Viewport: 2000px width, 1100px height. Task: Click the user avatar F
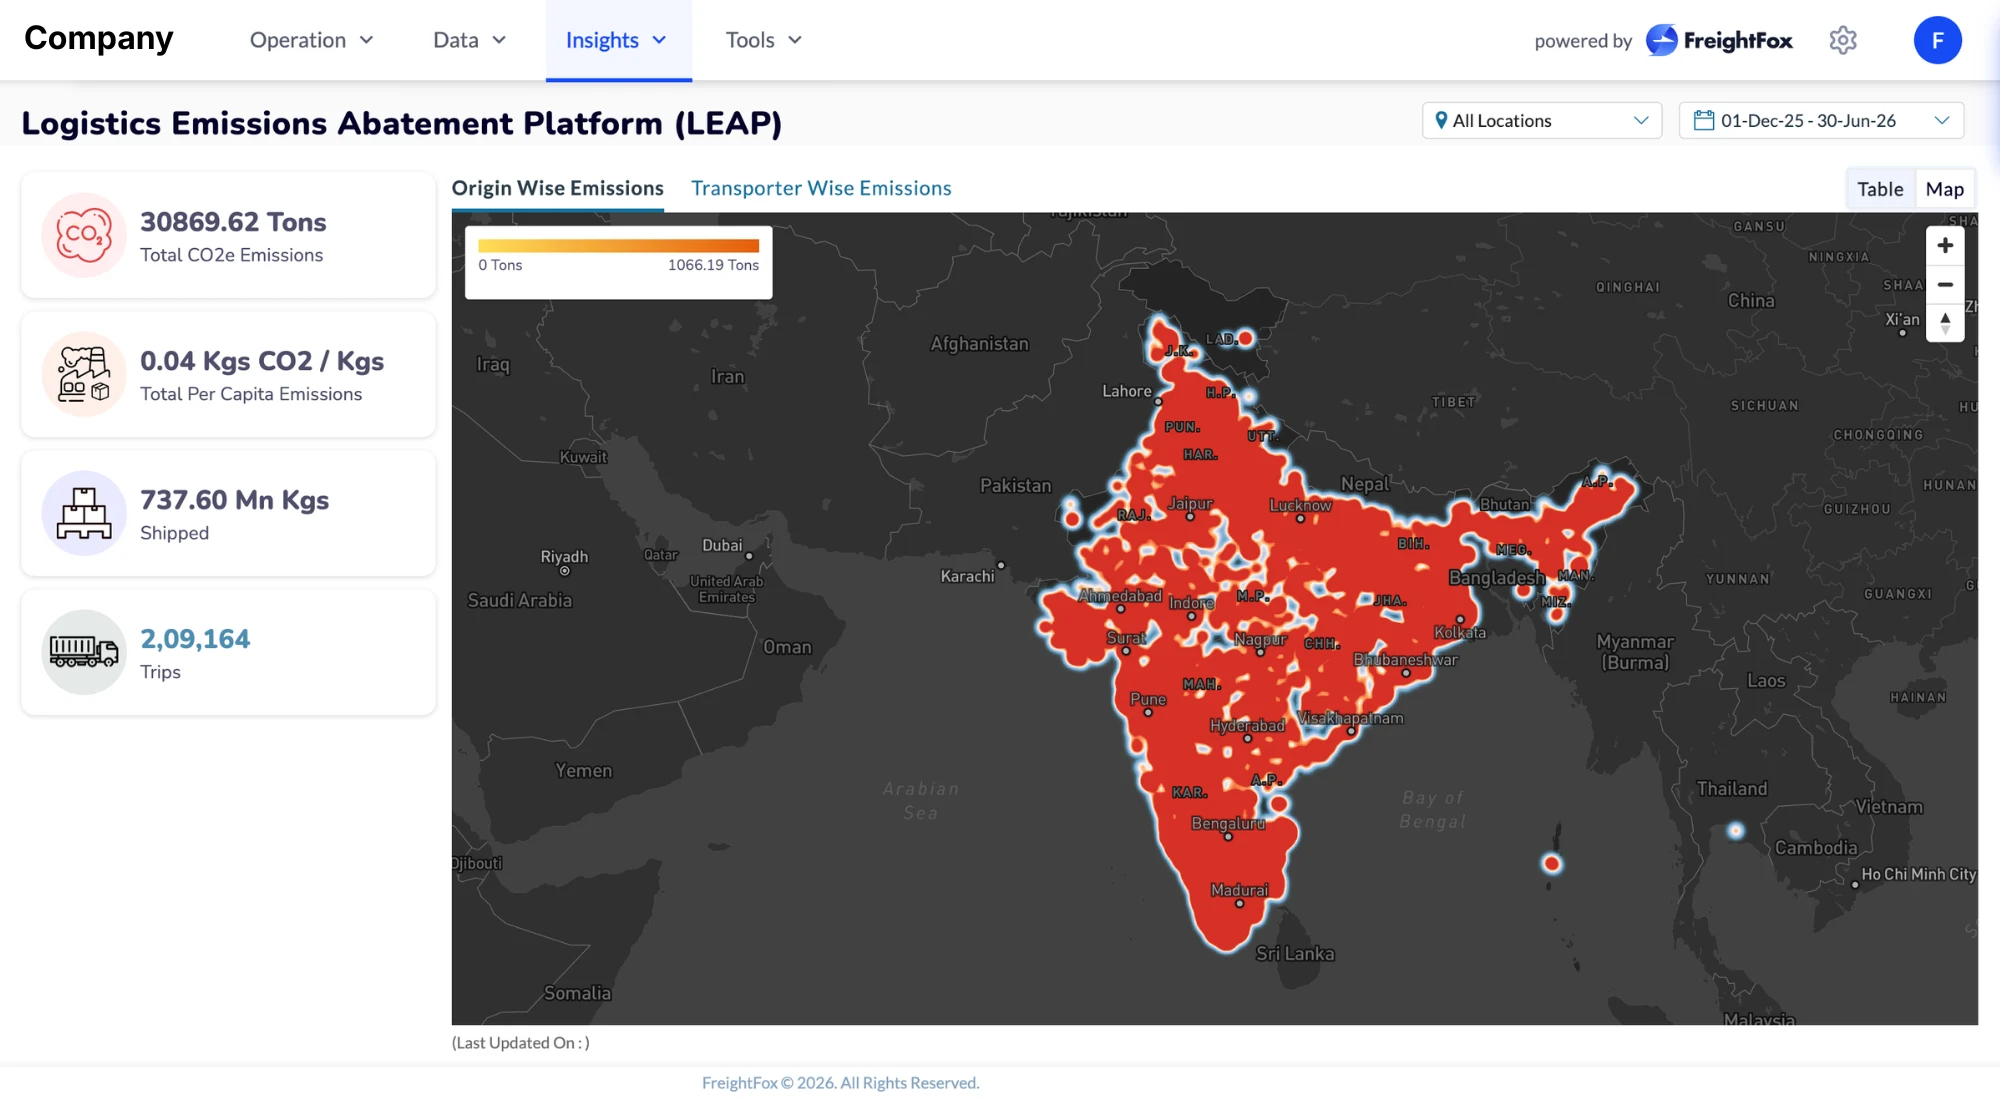pos(1937,40)
